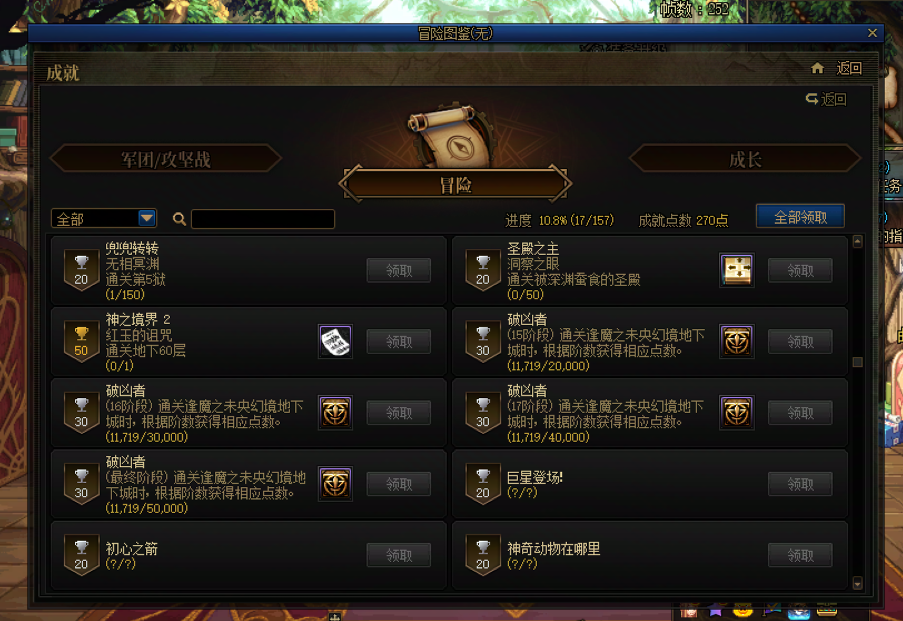The width and height of the screenshot is (903, 621).
Task: Open the 全部 filter dropdown
Action: tap(104, 219)
